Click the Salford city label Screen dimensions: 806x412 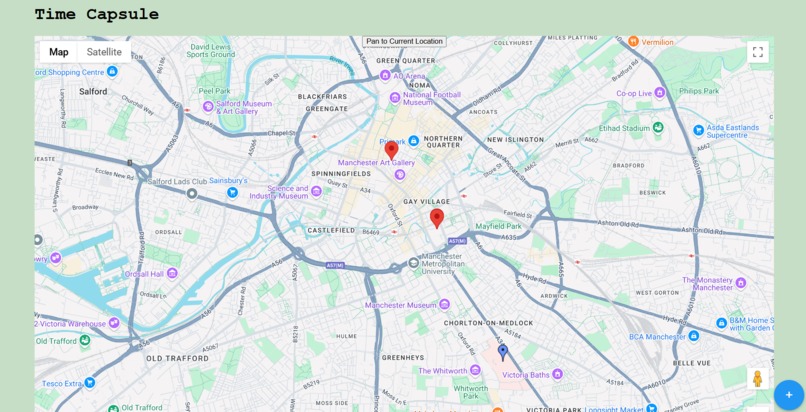click(93, 91)
